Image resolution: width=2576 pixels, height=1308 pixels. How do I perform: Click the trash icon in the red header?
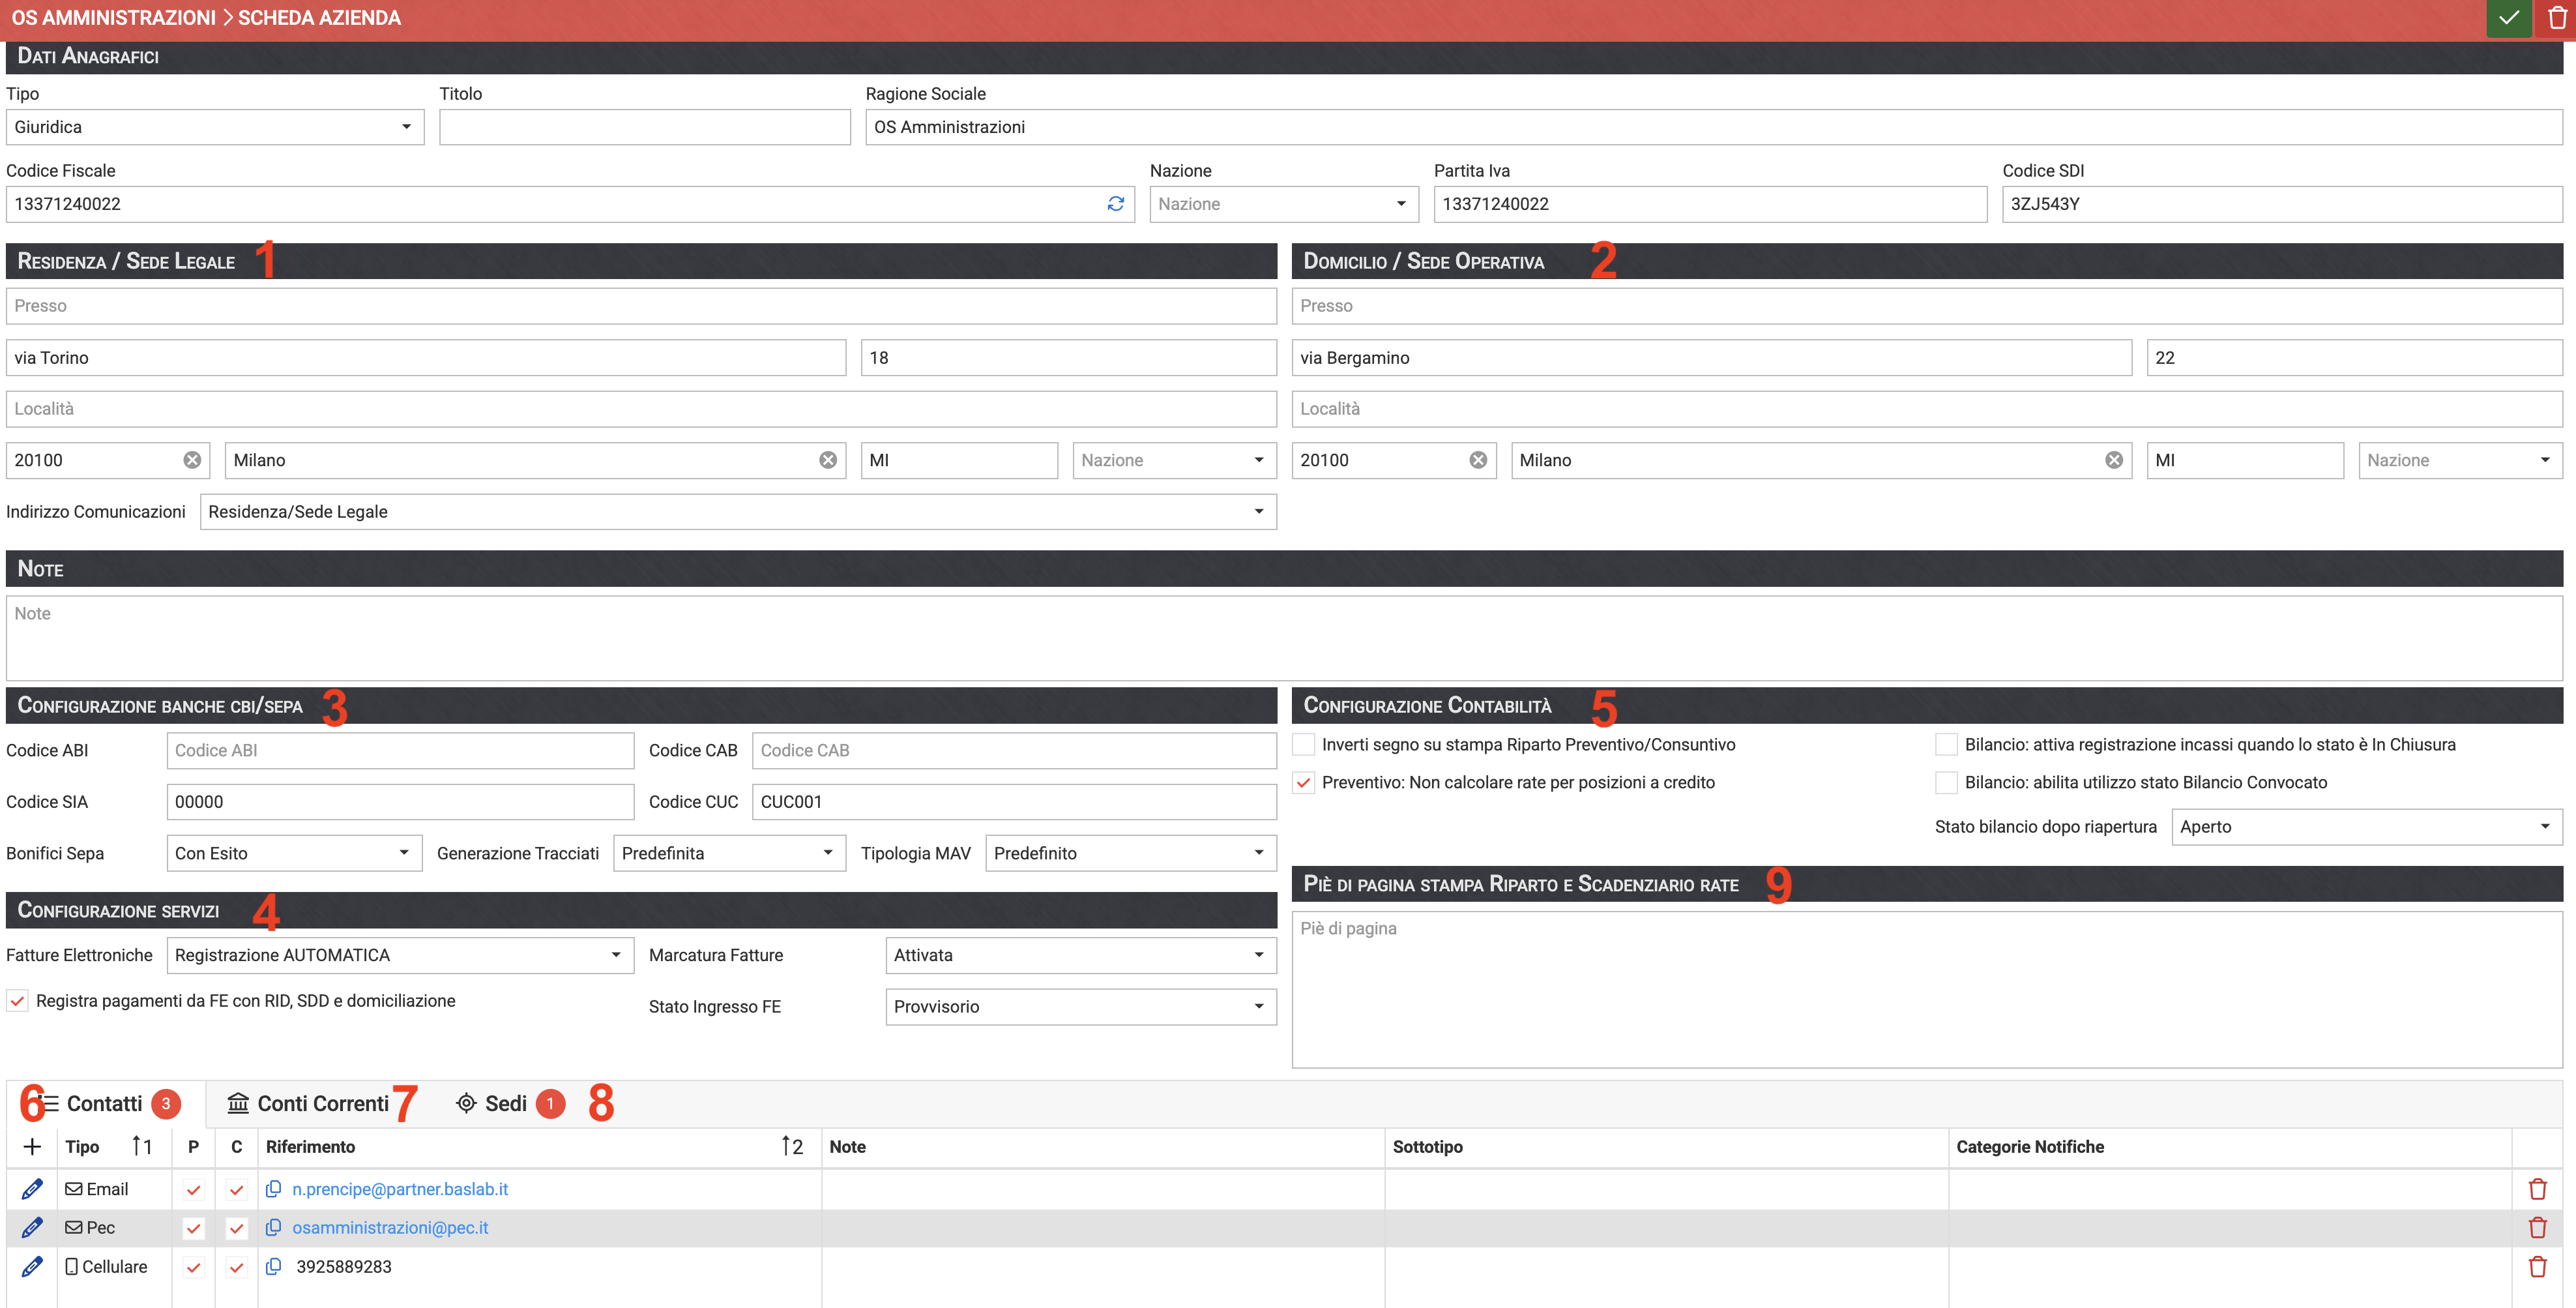(x=2557, y=18)
